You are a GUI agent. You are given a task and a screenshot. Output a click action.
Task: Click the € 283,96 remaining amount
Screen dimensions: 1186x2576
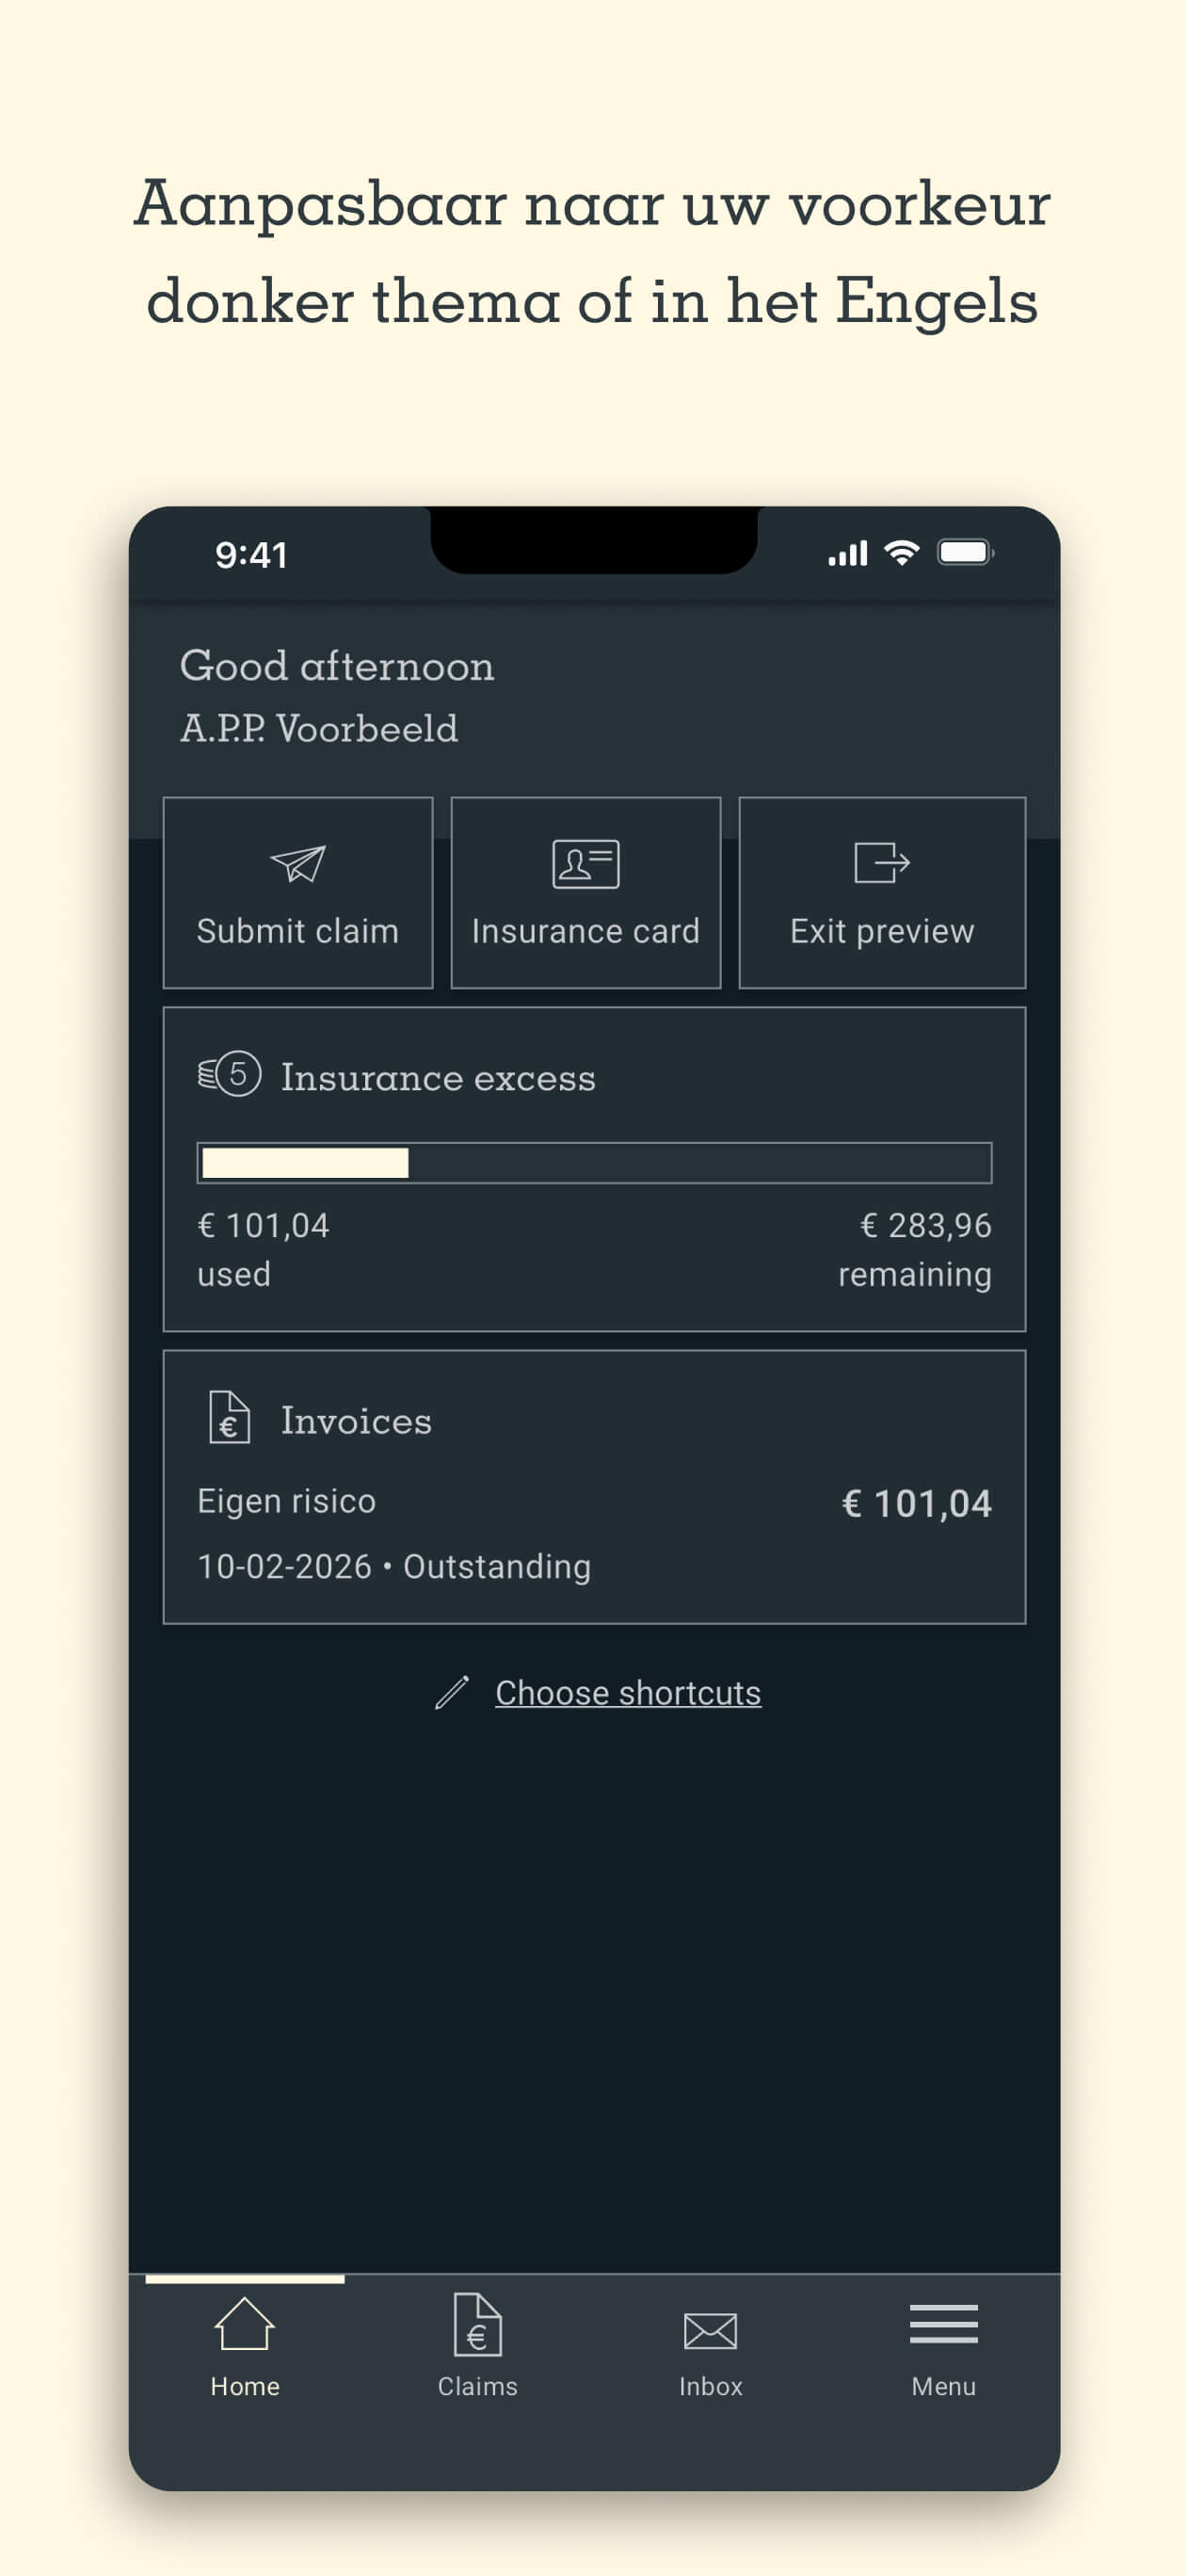point(926,1226)
